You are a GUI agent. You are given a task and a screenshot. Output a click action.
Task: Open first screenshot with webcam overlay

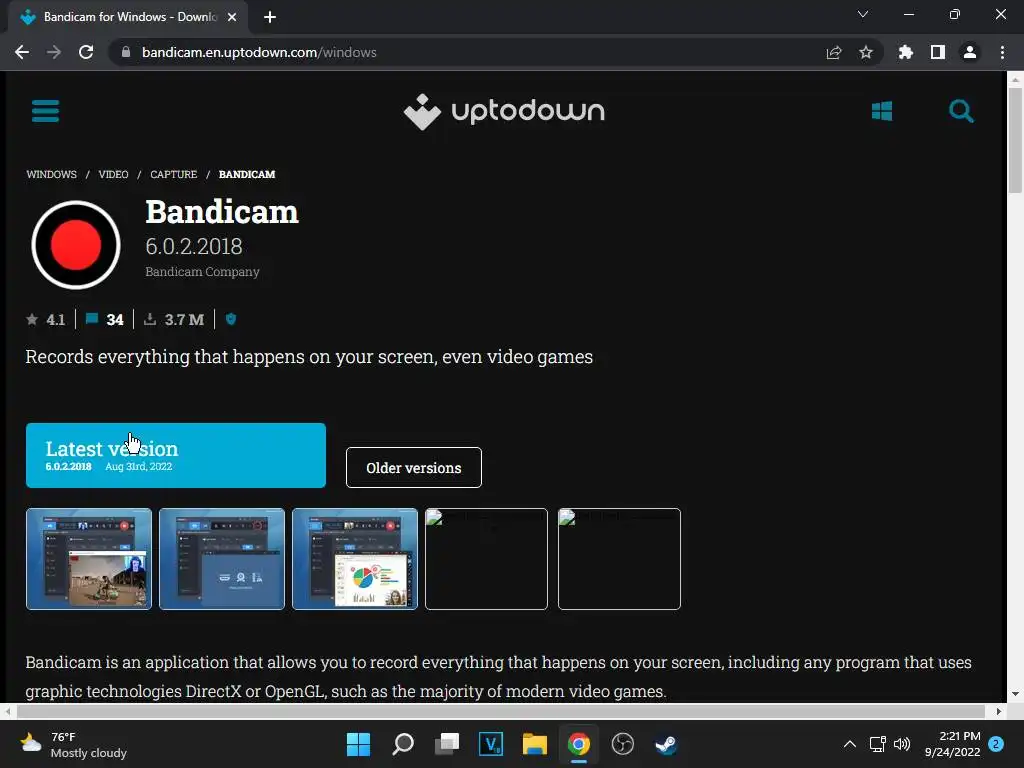coord(89,559)
